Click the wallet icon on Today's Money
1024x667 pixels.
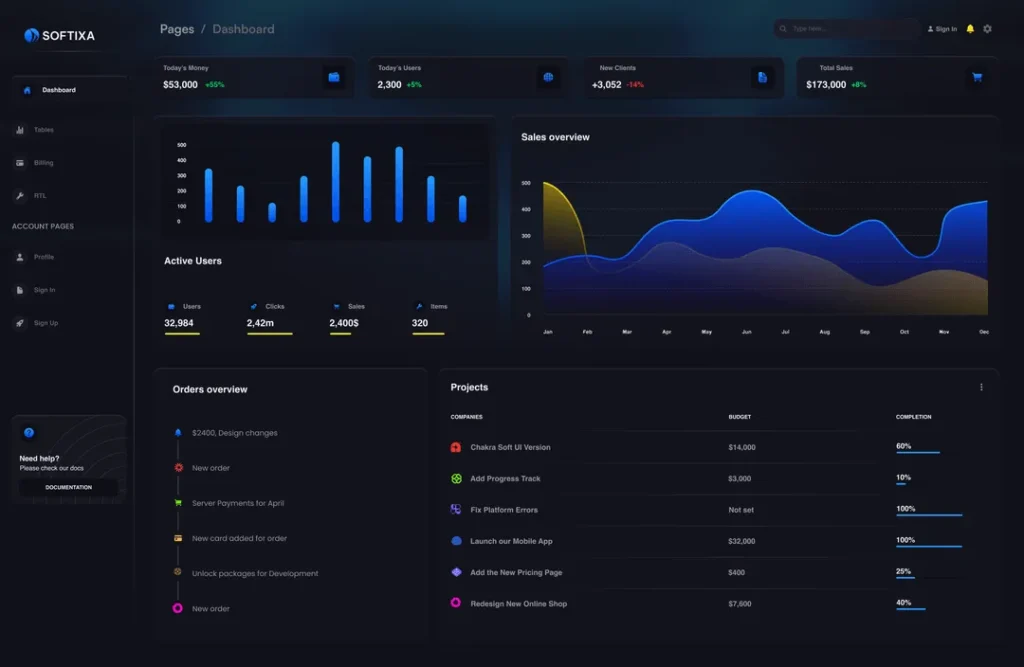tap(334, 77)
